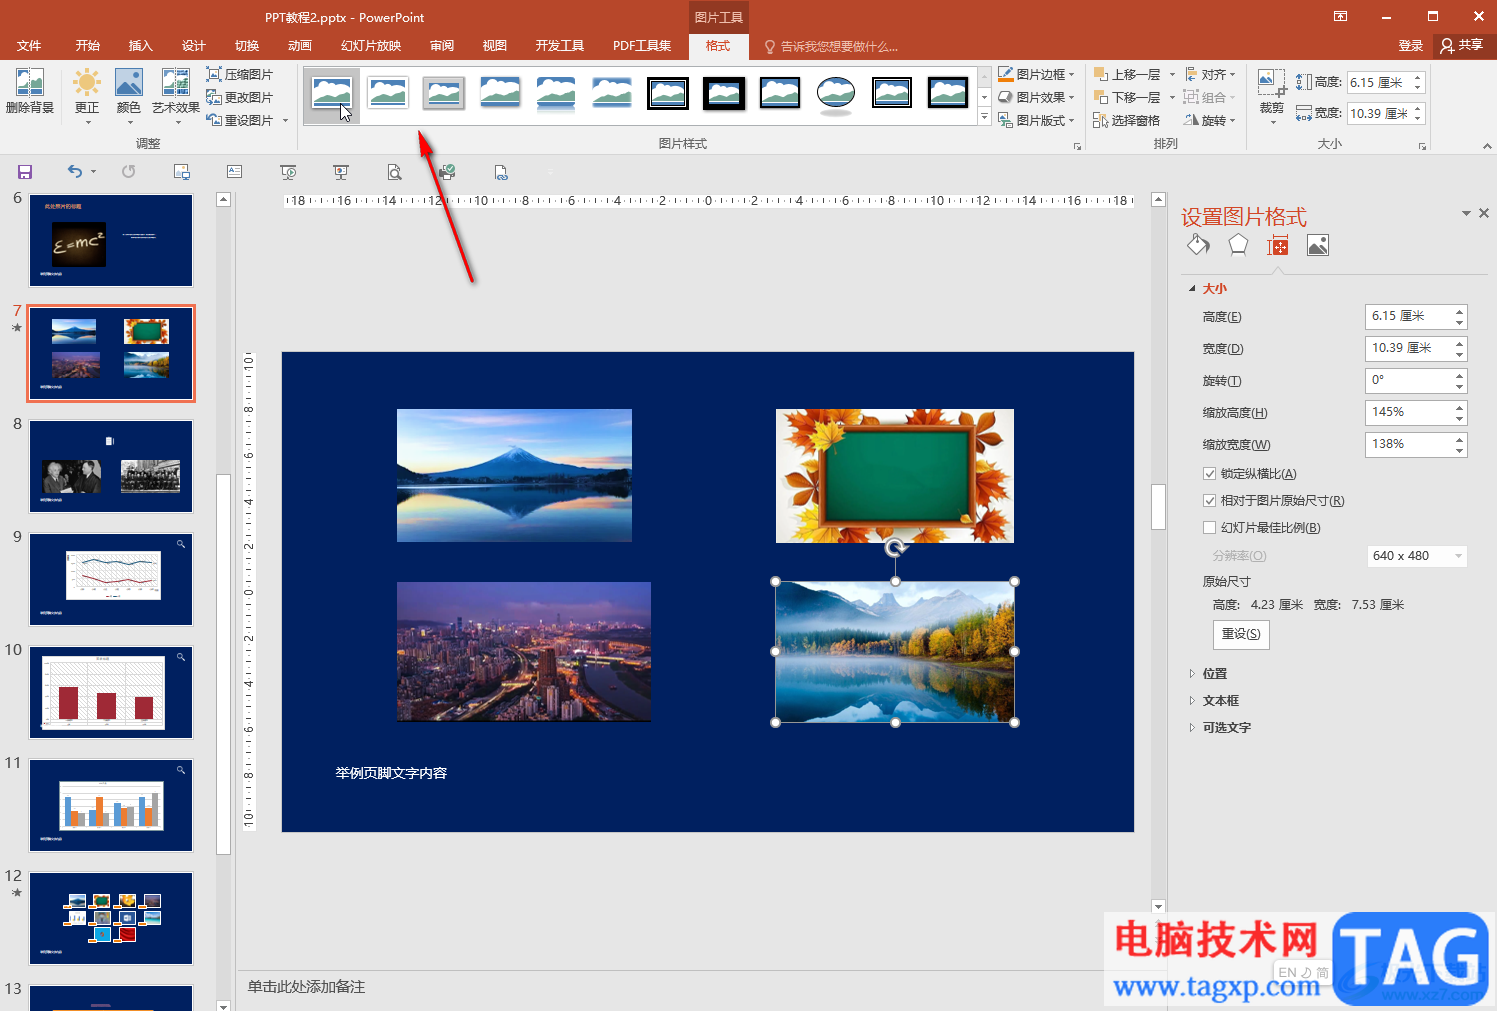Viewport: 1497px width, 1011px height.
Task: Open the 图片版式 (Picture Layout) dropdown
Action: point(1036,120)
